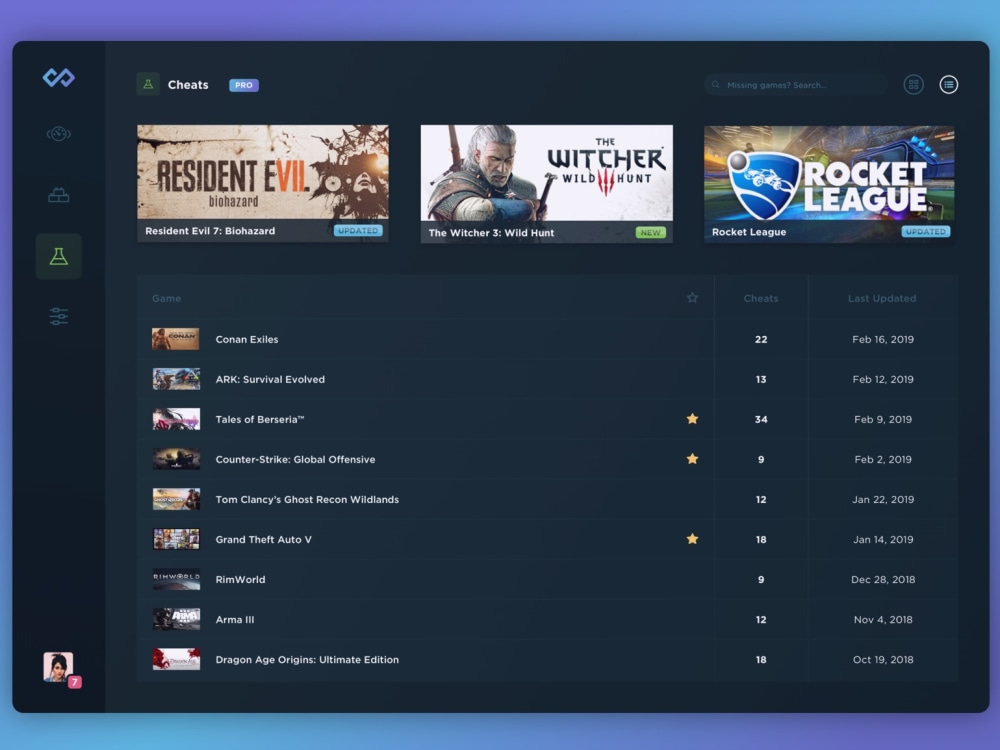Open the sliders settings sidebar icon
This screenshot has height=750, width=1000.
click(x=59, y=316)
